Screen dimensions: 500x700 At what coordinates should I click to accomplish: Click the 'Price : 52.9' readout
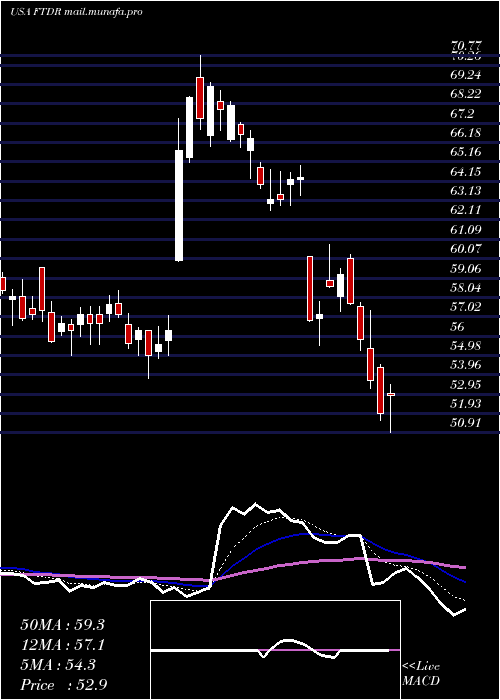pos(63,685)
